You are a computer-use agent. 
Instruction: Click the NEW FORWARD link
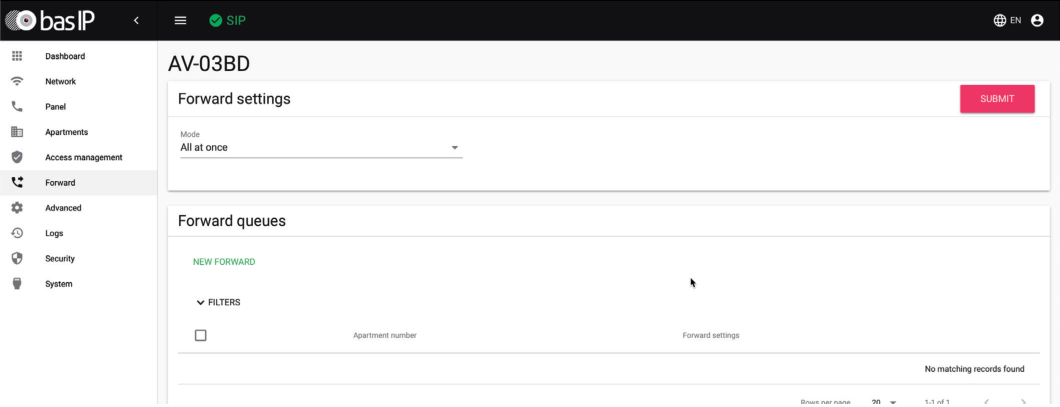(224, 262)
